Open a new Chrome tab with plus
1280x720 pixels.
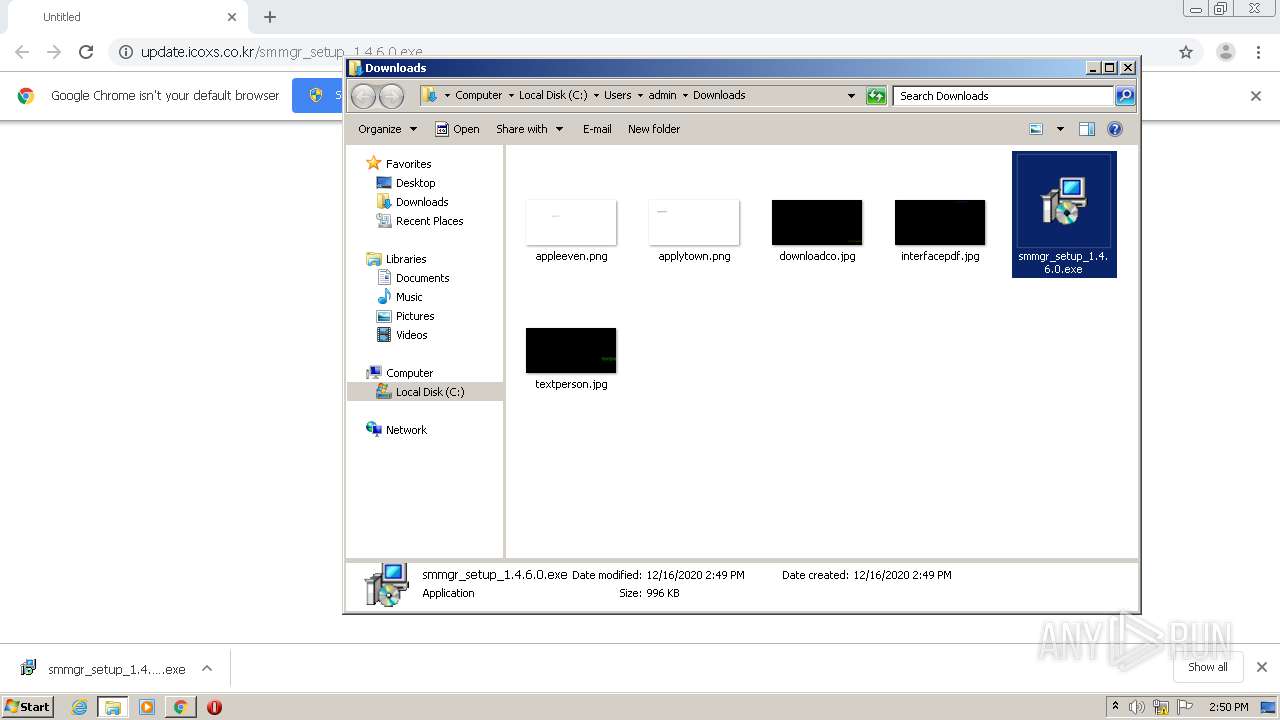coord(270,17)
